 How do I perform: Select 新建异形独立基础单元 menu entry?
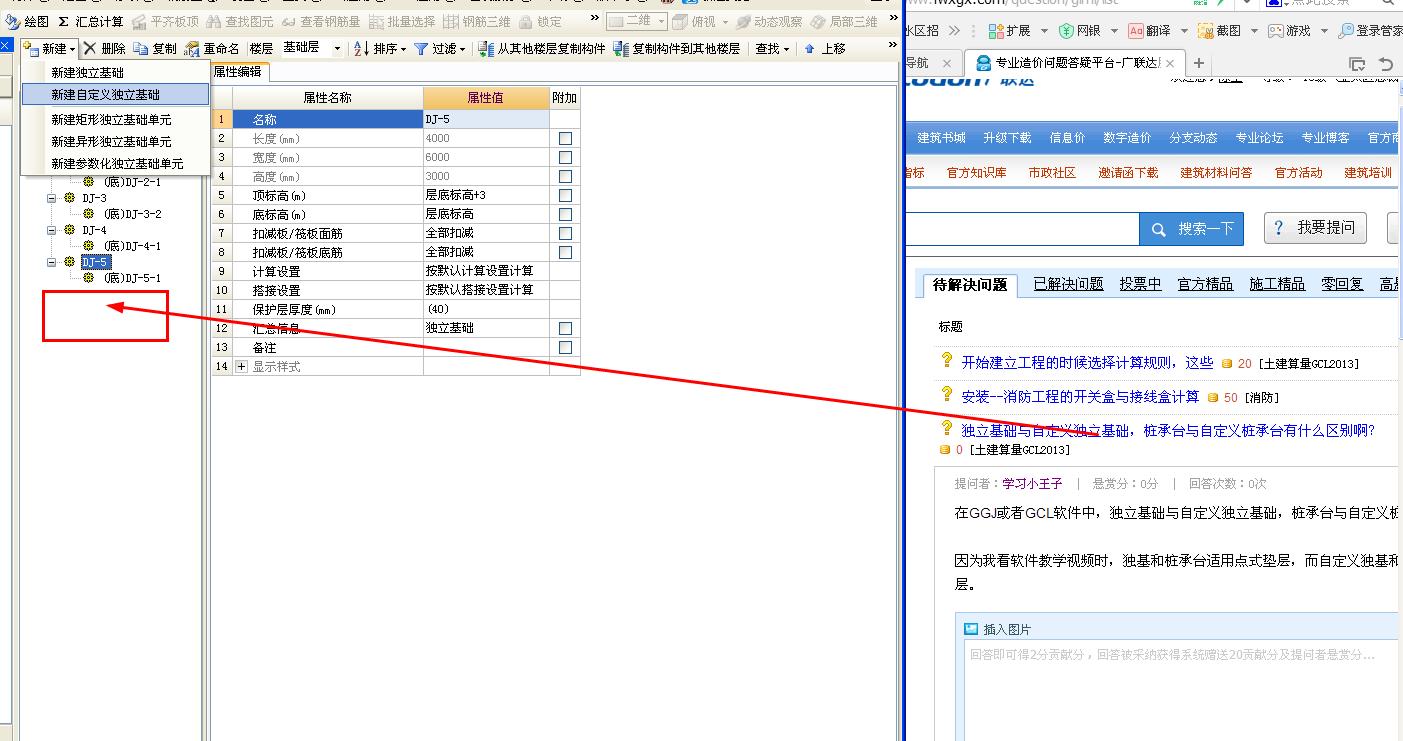[x=115, y=141]
